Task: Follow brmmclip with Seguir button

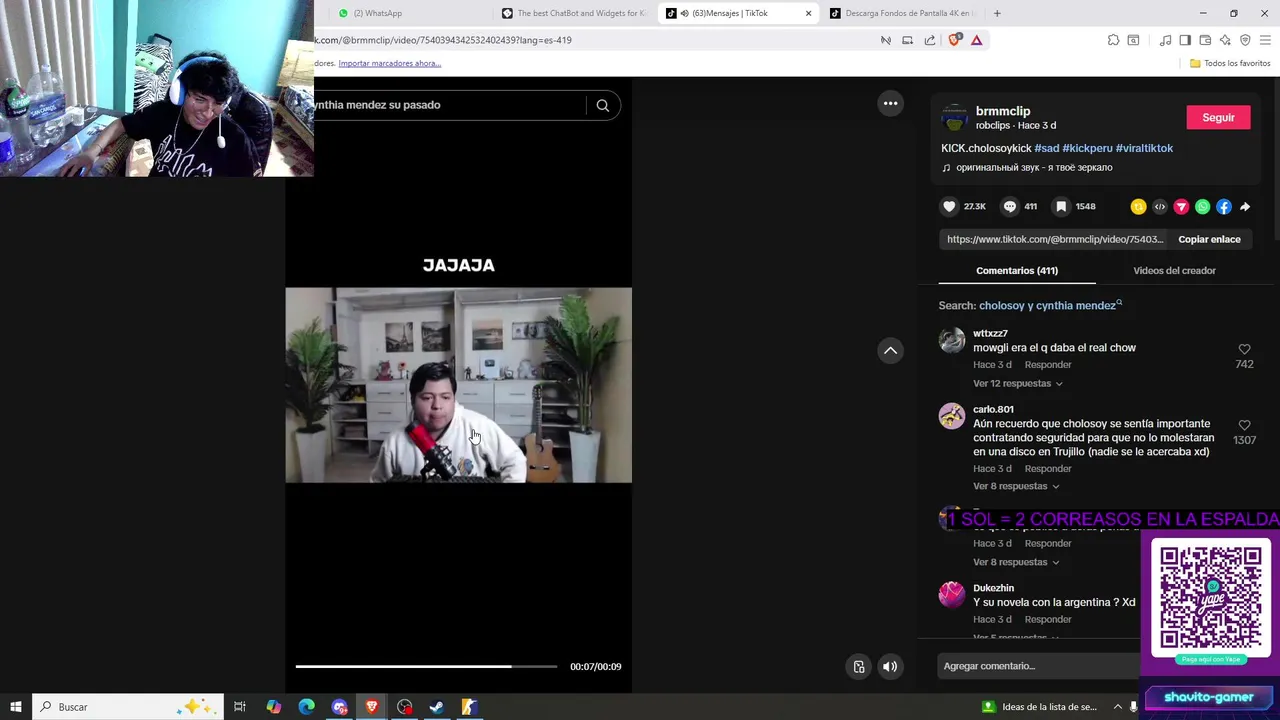Action: pyautogui.click(x=1218, y=117)
